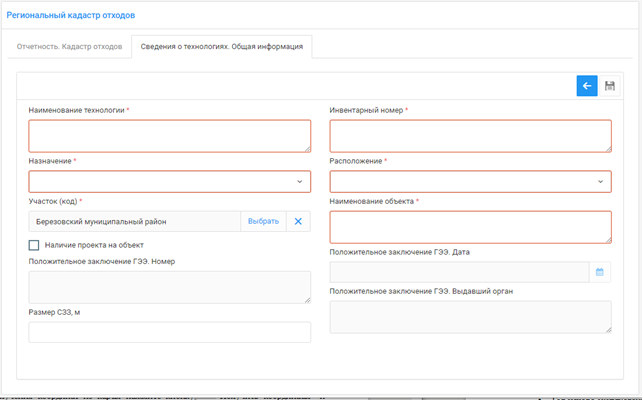Select the Наименование объекта text area

[x=469, y=227]
